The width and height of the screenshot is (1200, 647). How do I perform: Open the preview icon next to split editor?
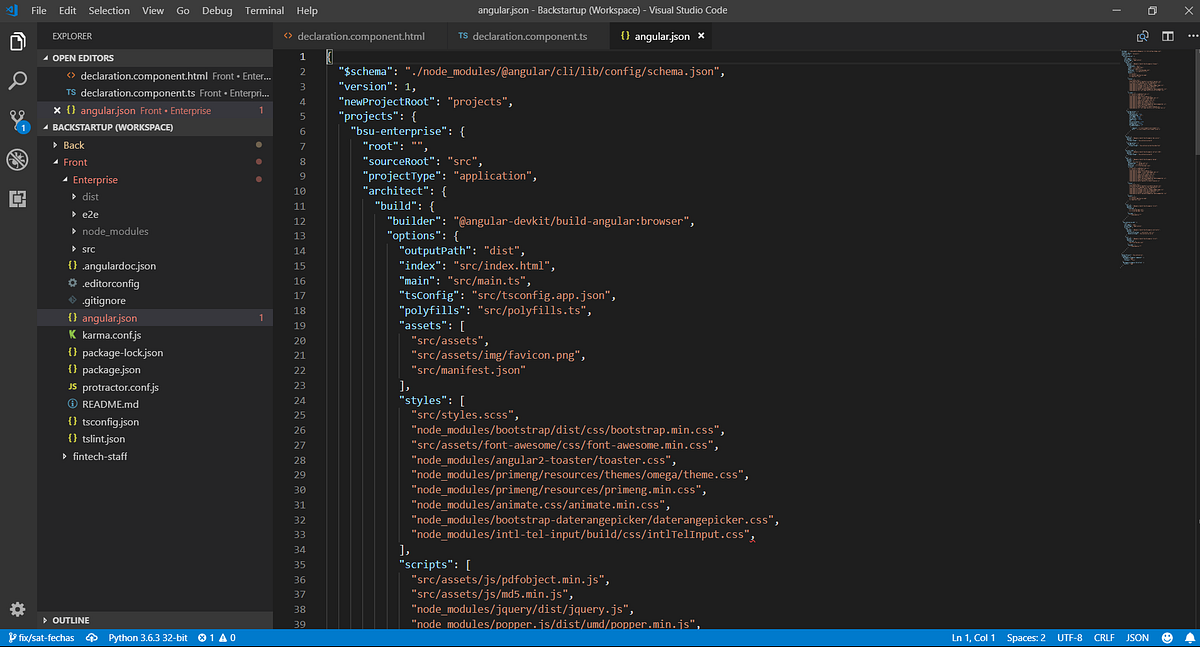point(1142,34)
